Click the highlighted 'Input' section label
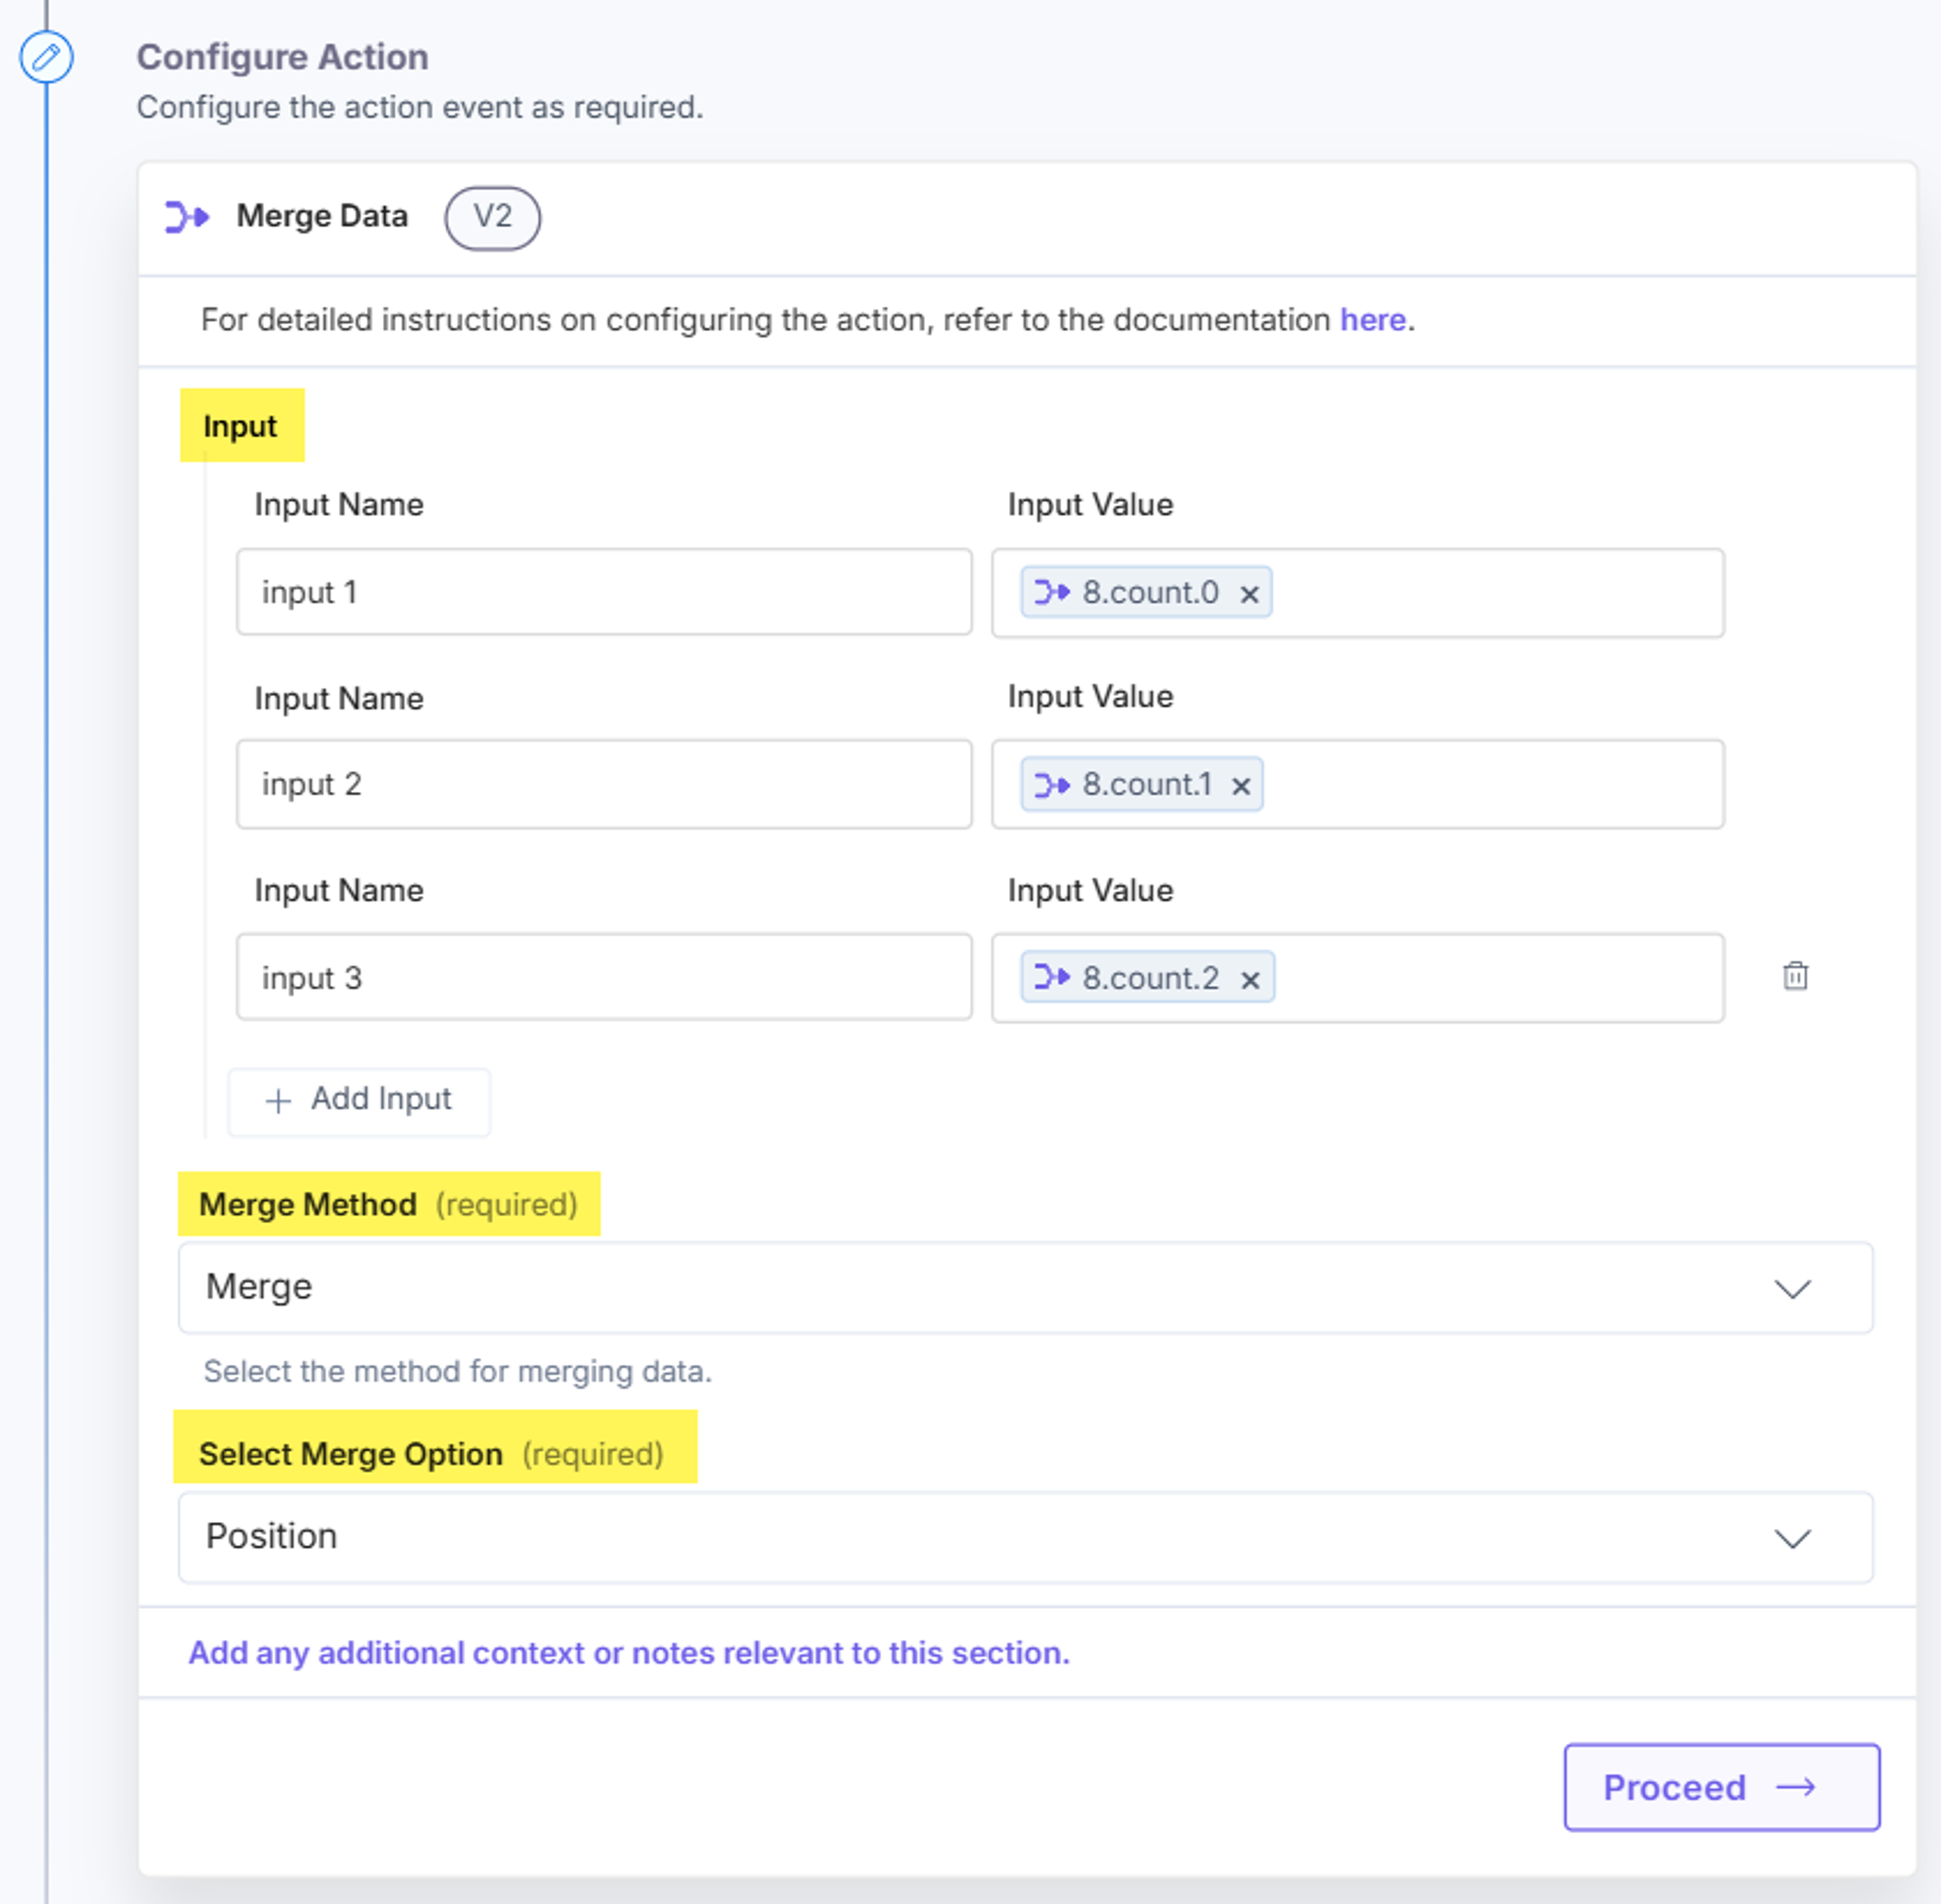1941x1904 pixels. [x=240, y=426]
